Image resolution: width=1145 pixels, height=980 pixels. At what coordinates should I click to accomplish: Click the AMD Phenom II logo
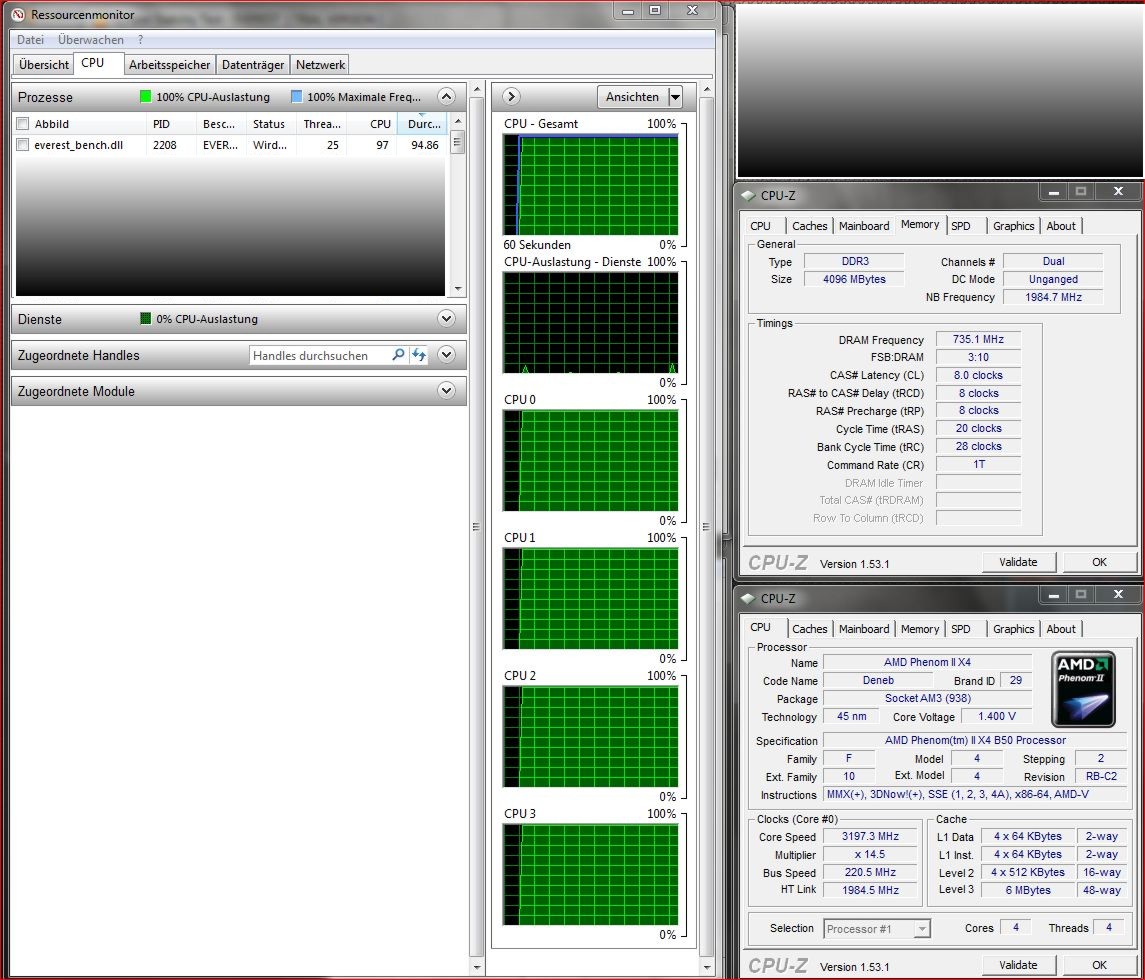point(1084,689)
